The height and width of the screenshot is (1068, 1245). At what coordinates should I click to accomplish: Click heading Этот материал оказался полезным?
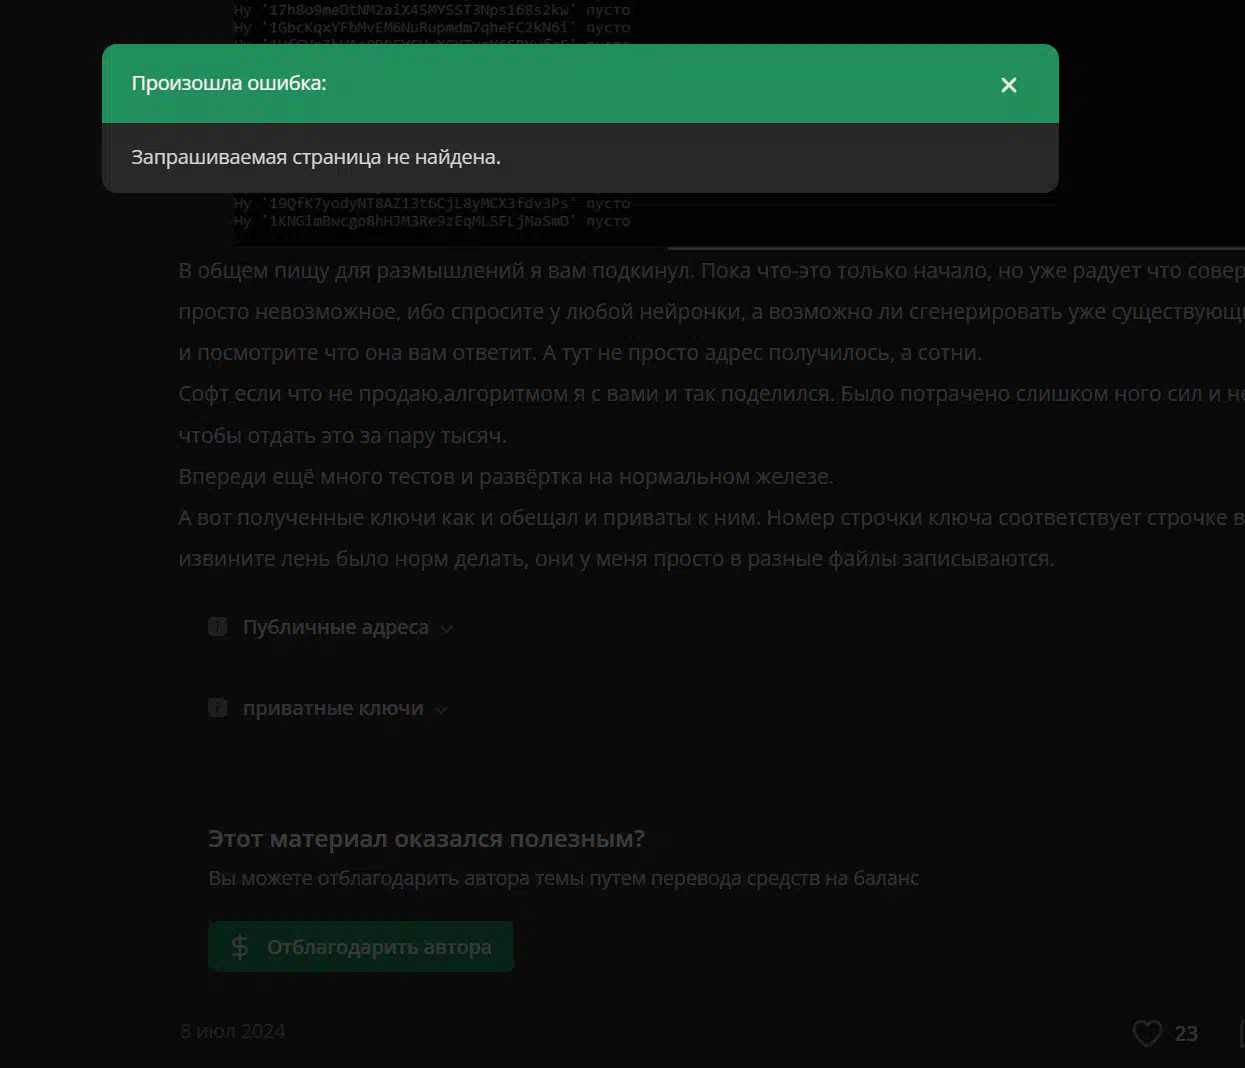[x=426, y=838]
